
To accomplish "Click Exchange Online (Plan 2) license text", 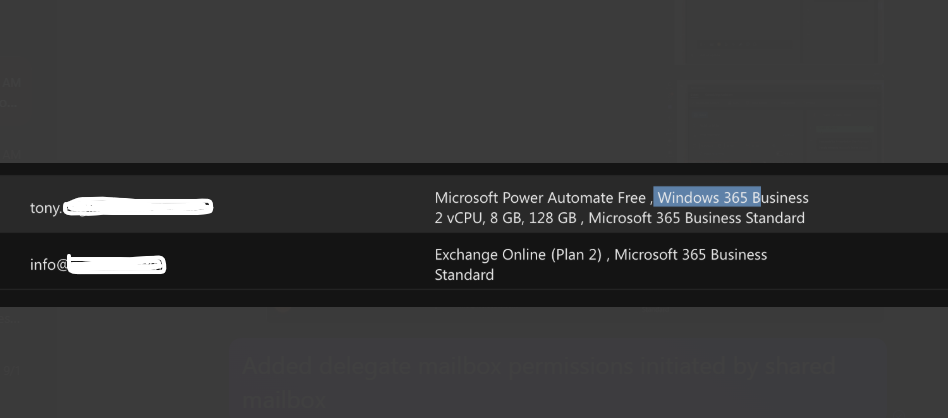I will tap(518, 255).
